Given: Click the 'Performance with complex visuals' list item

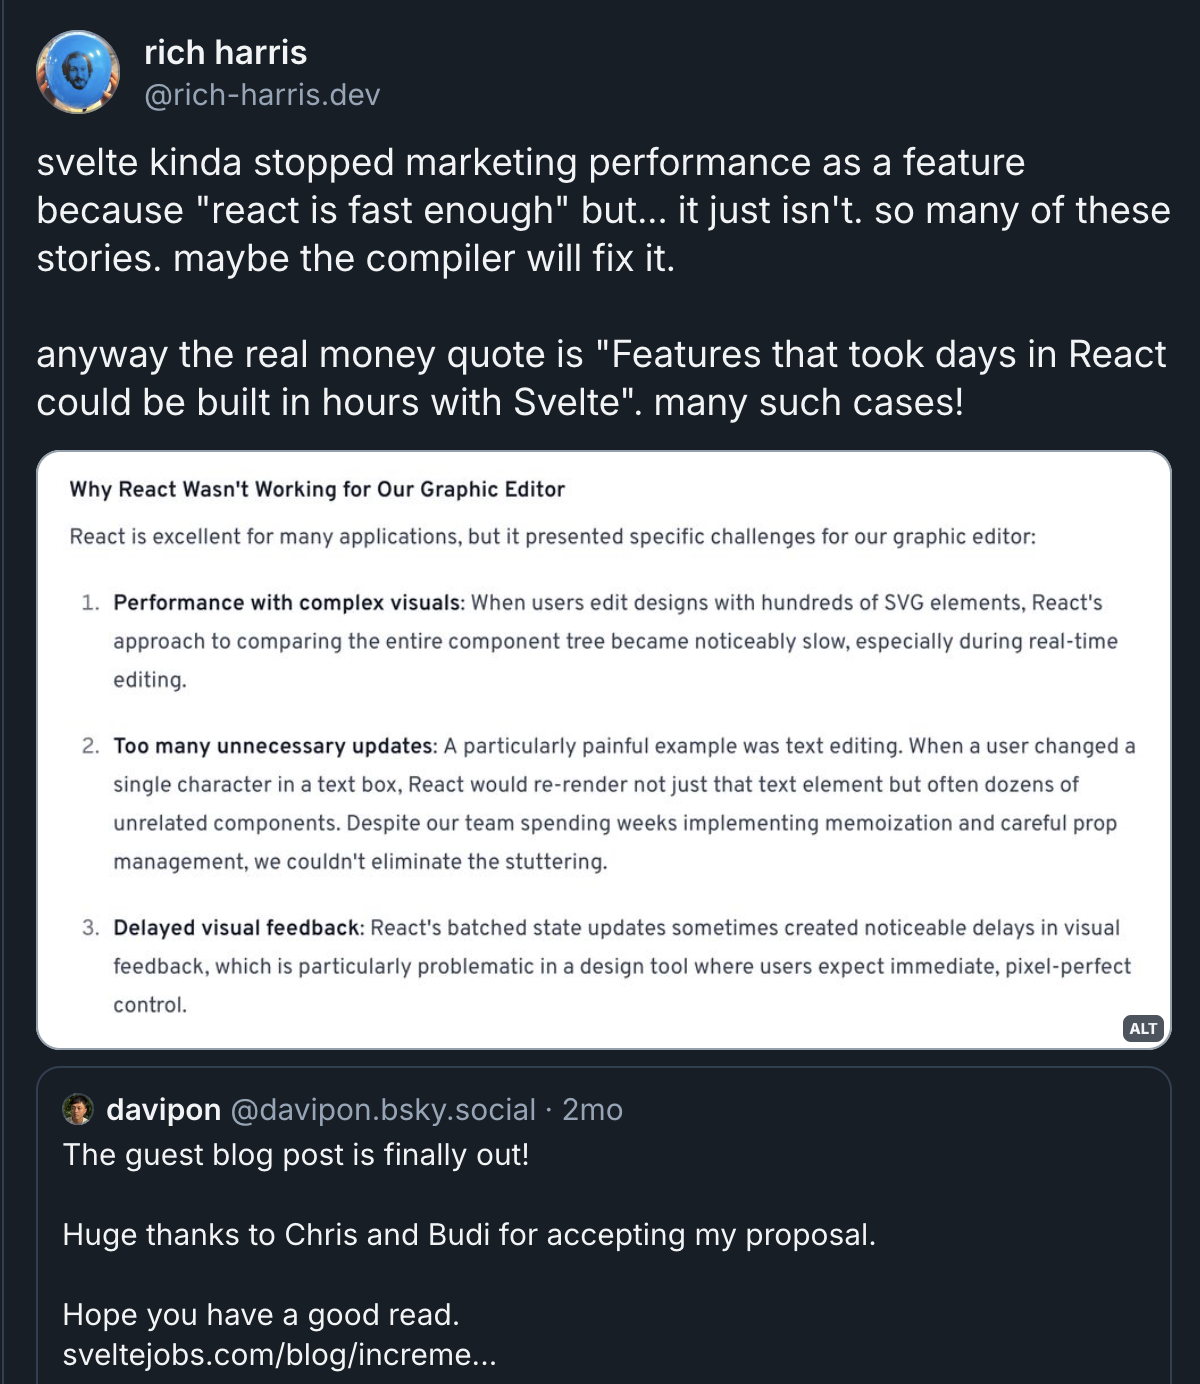Looking at the screenshot, I should tap(600, 641).
